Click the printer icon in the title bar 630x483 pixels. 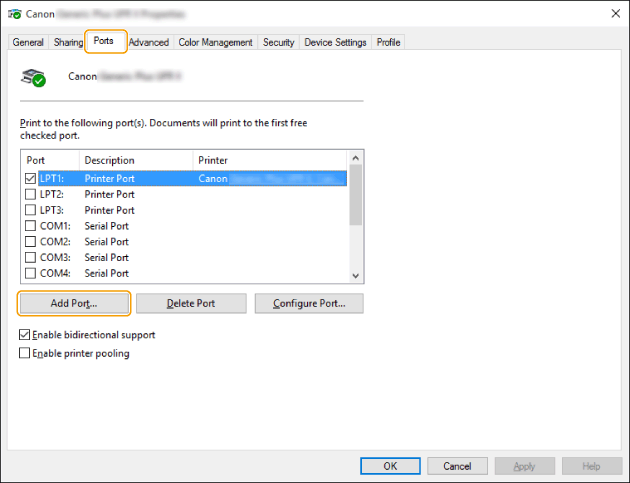pos(13,13)
